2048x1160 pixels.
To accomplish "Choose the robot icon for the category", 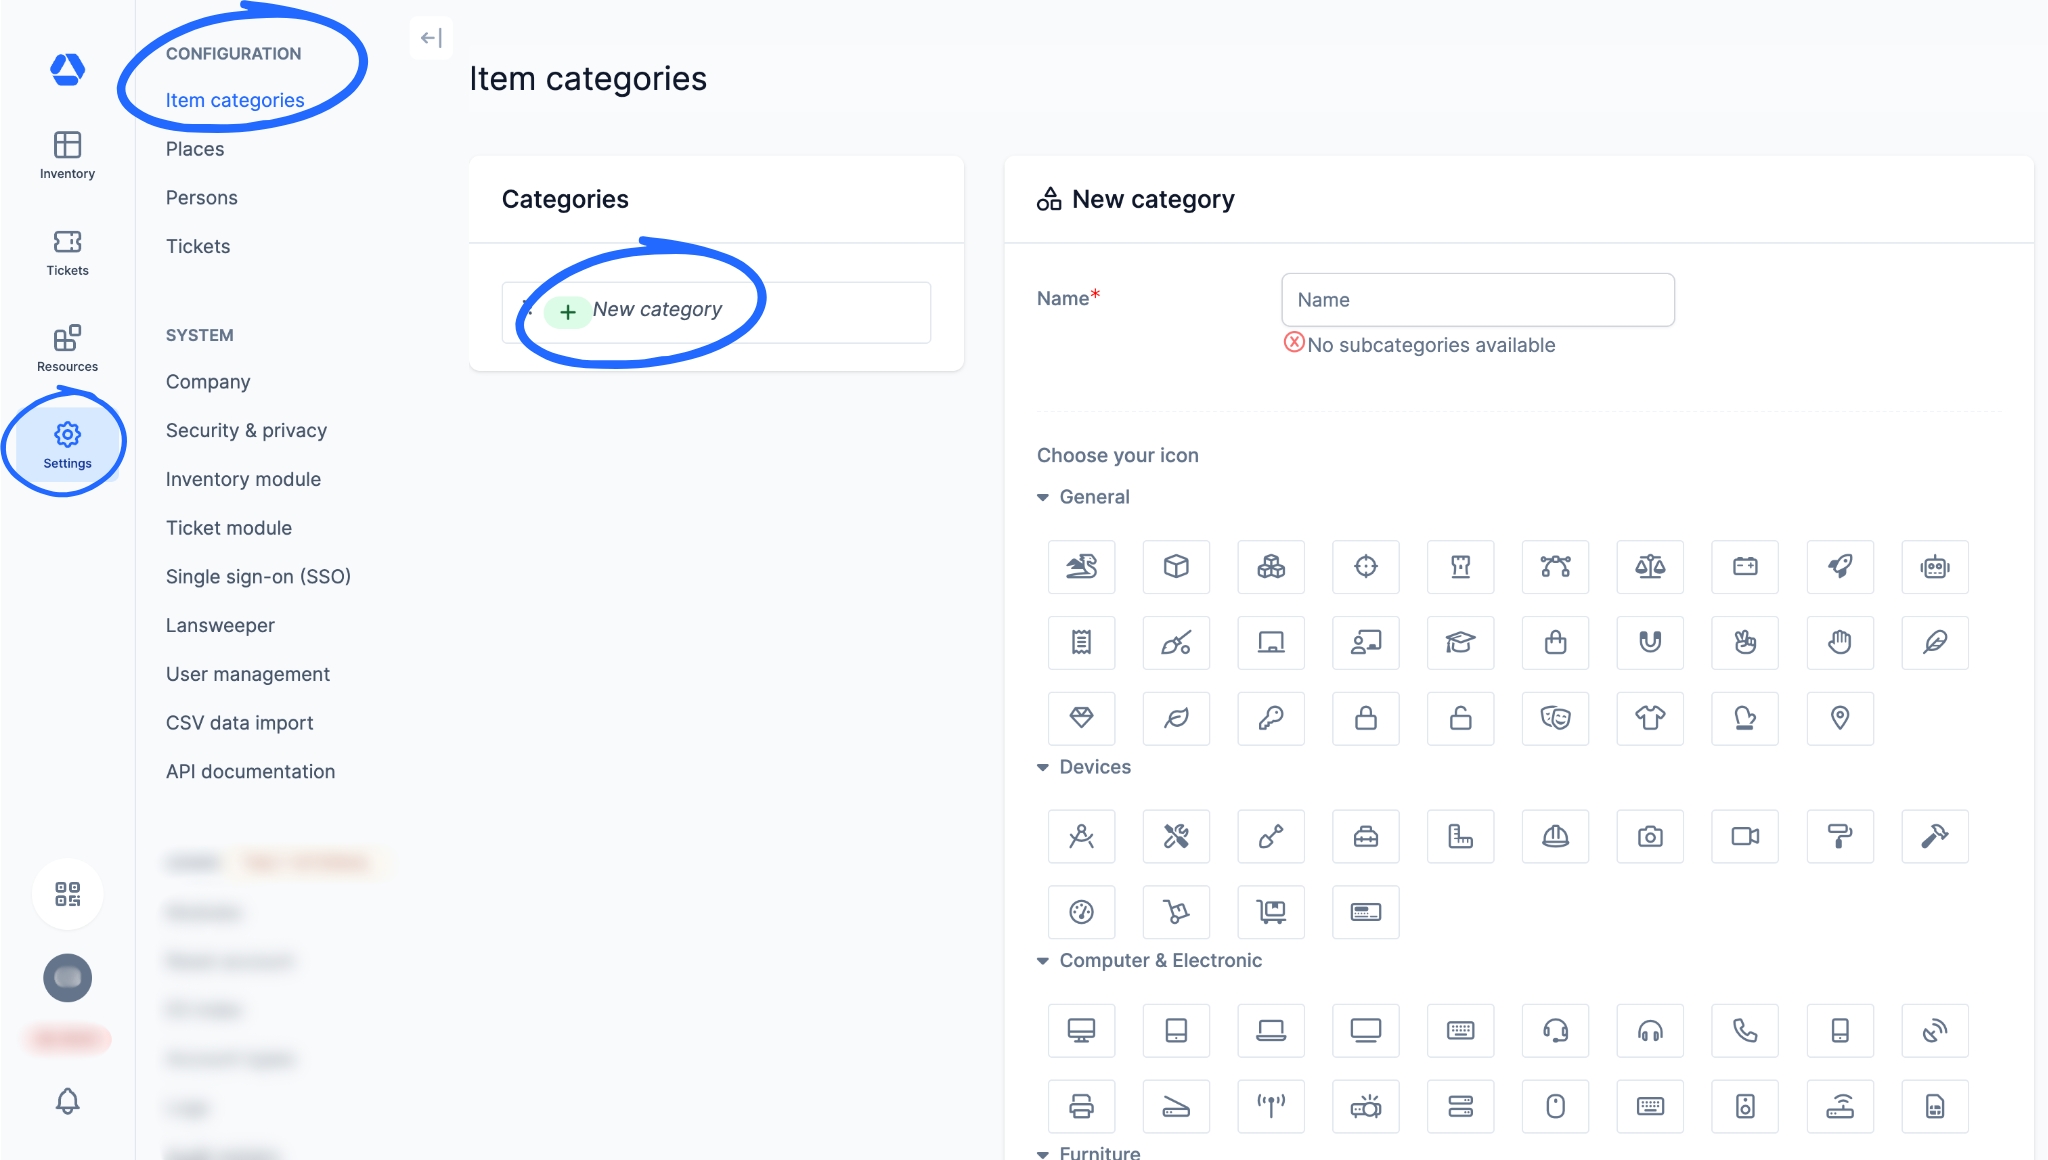I will 1934,567.
